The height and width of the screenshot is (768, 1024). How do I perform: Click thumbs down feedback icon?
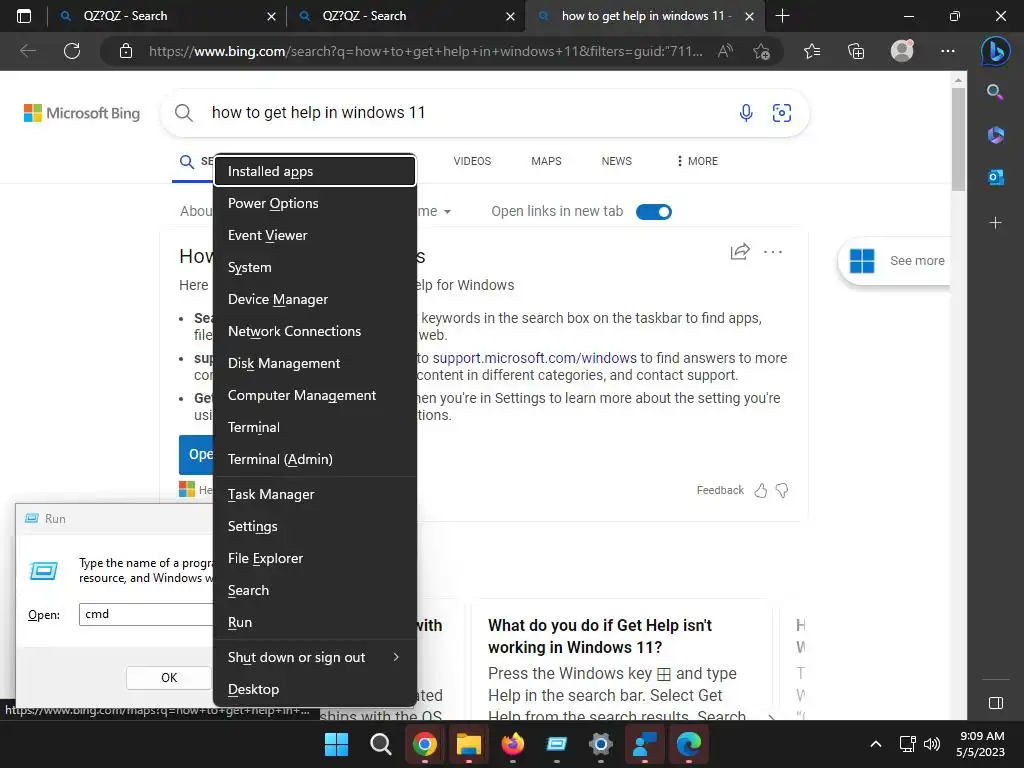[x=782, y=490]
